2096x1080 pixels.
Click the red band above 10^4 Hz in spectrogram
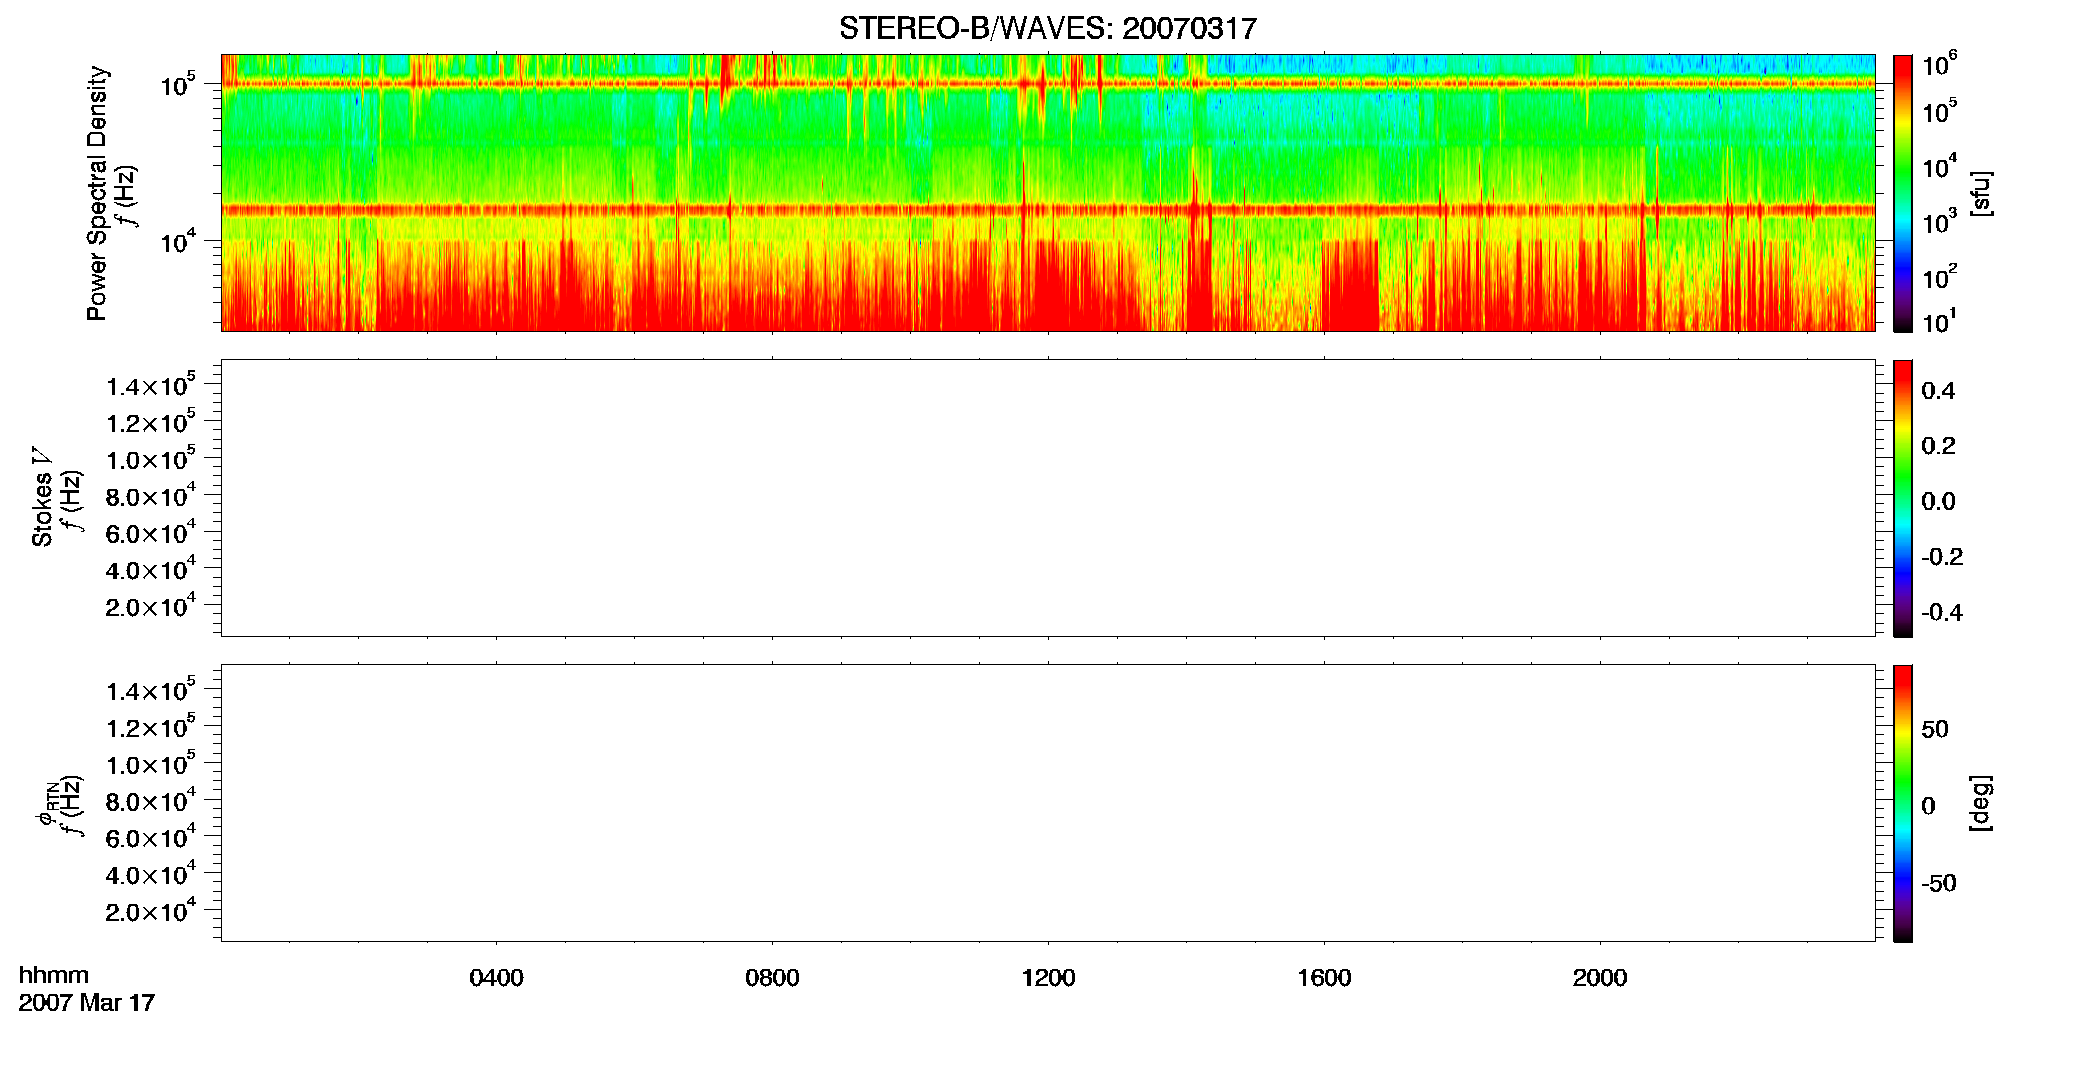pyautogui.click(x=1048, y=210)
